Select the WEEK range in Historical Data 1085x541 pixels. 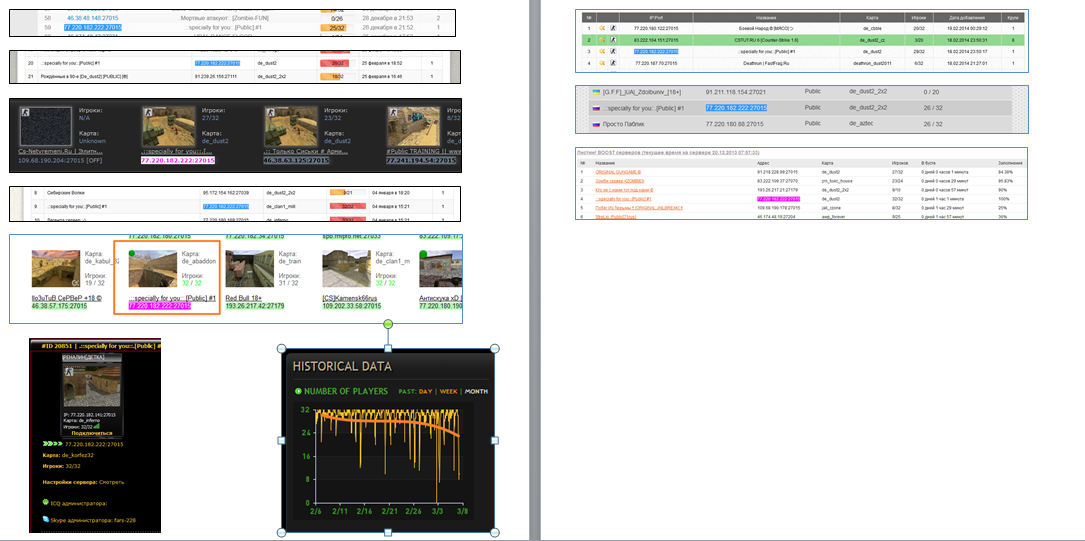pyautogui.click(x=449, y=392)
